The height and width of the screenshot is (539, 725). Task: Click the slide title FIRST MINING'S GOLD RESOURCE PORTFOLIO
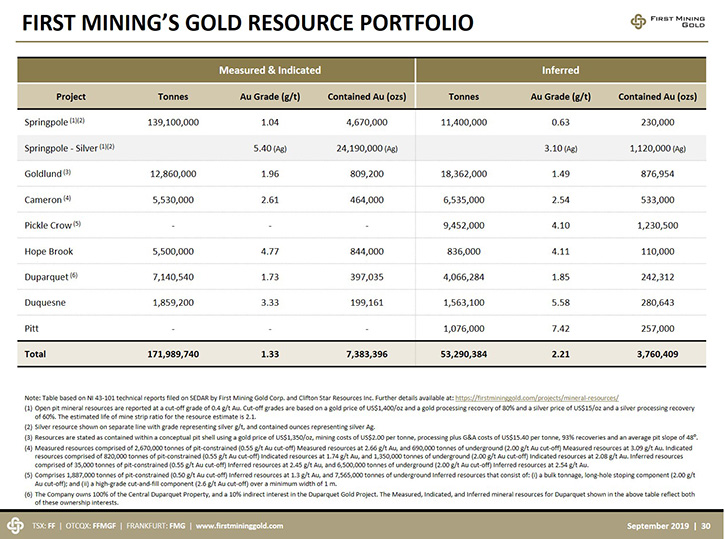[248, 23]
